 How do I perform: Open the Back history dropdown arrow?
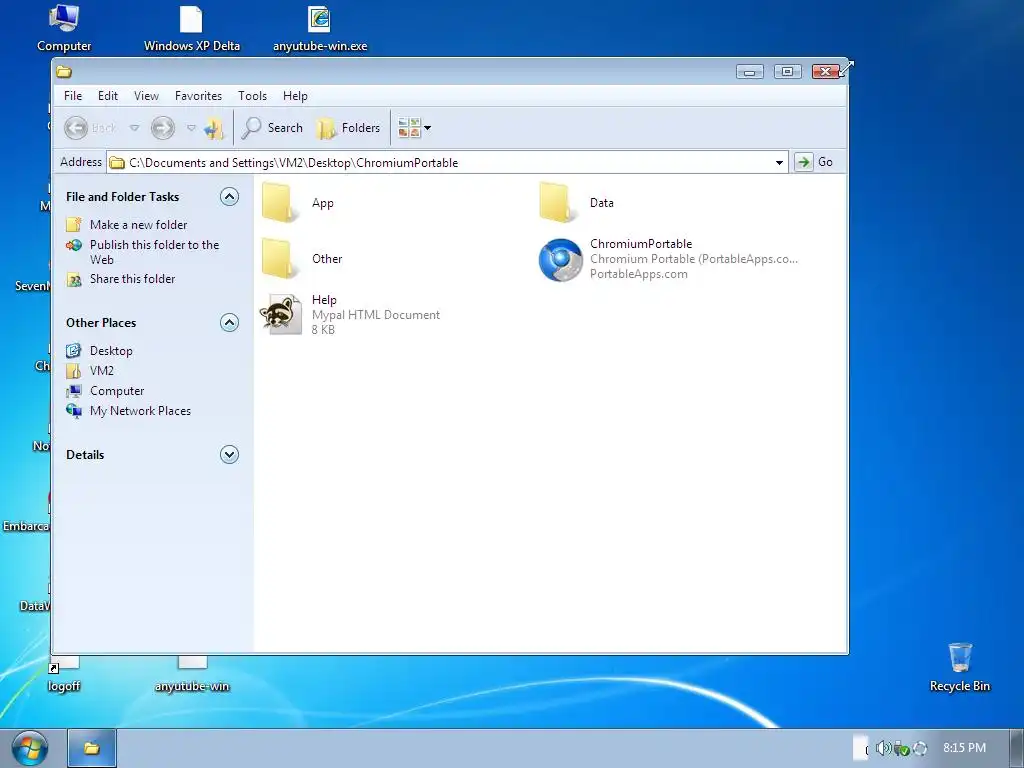134,128
